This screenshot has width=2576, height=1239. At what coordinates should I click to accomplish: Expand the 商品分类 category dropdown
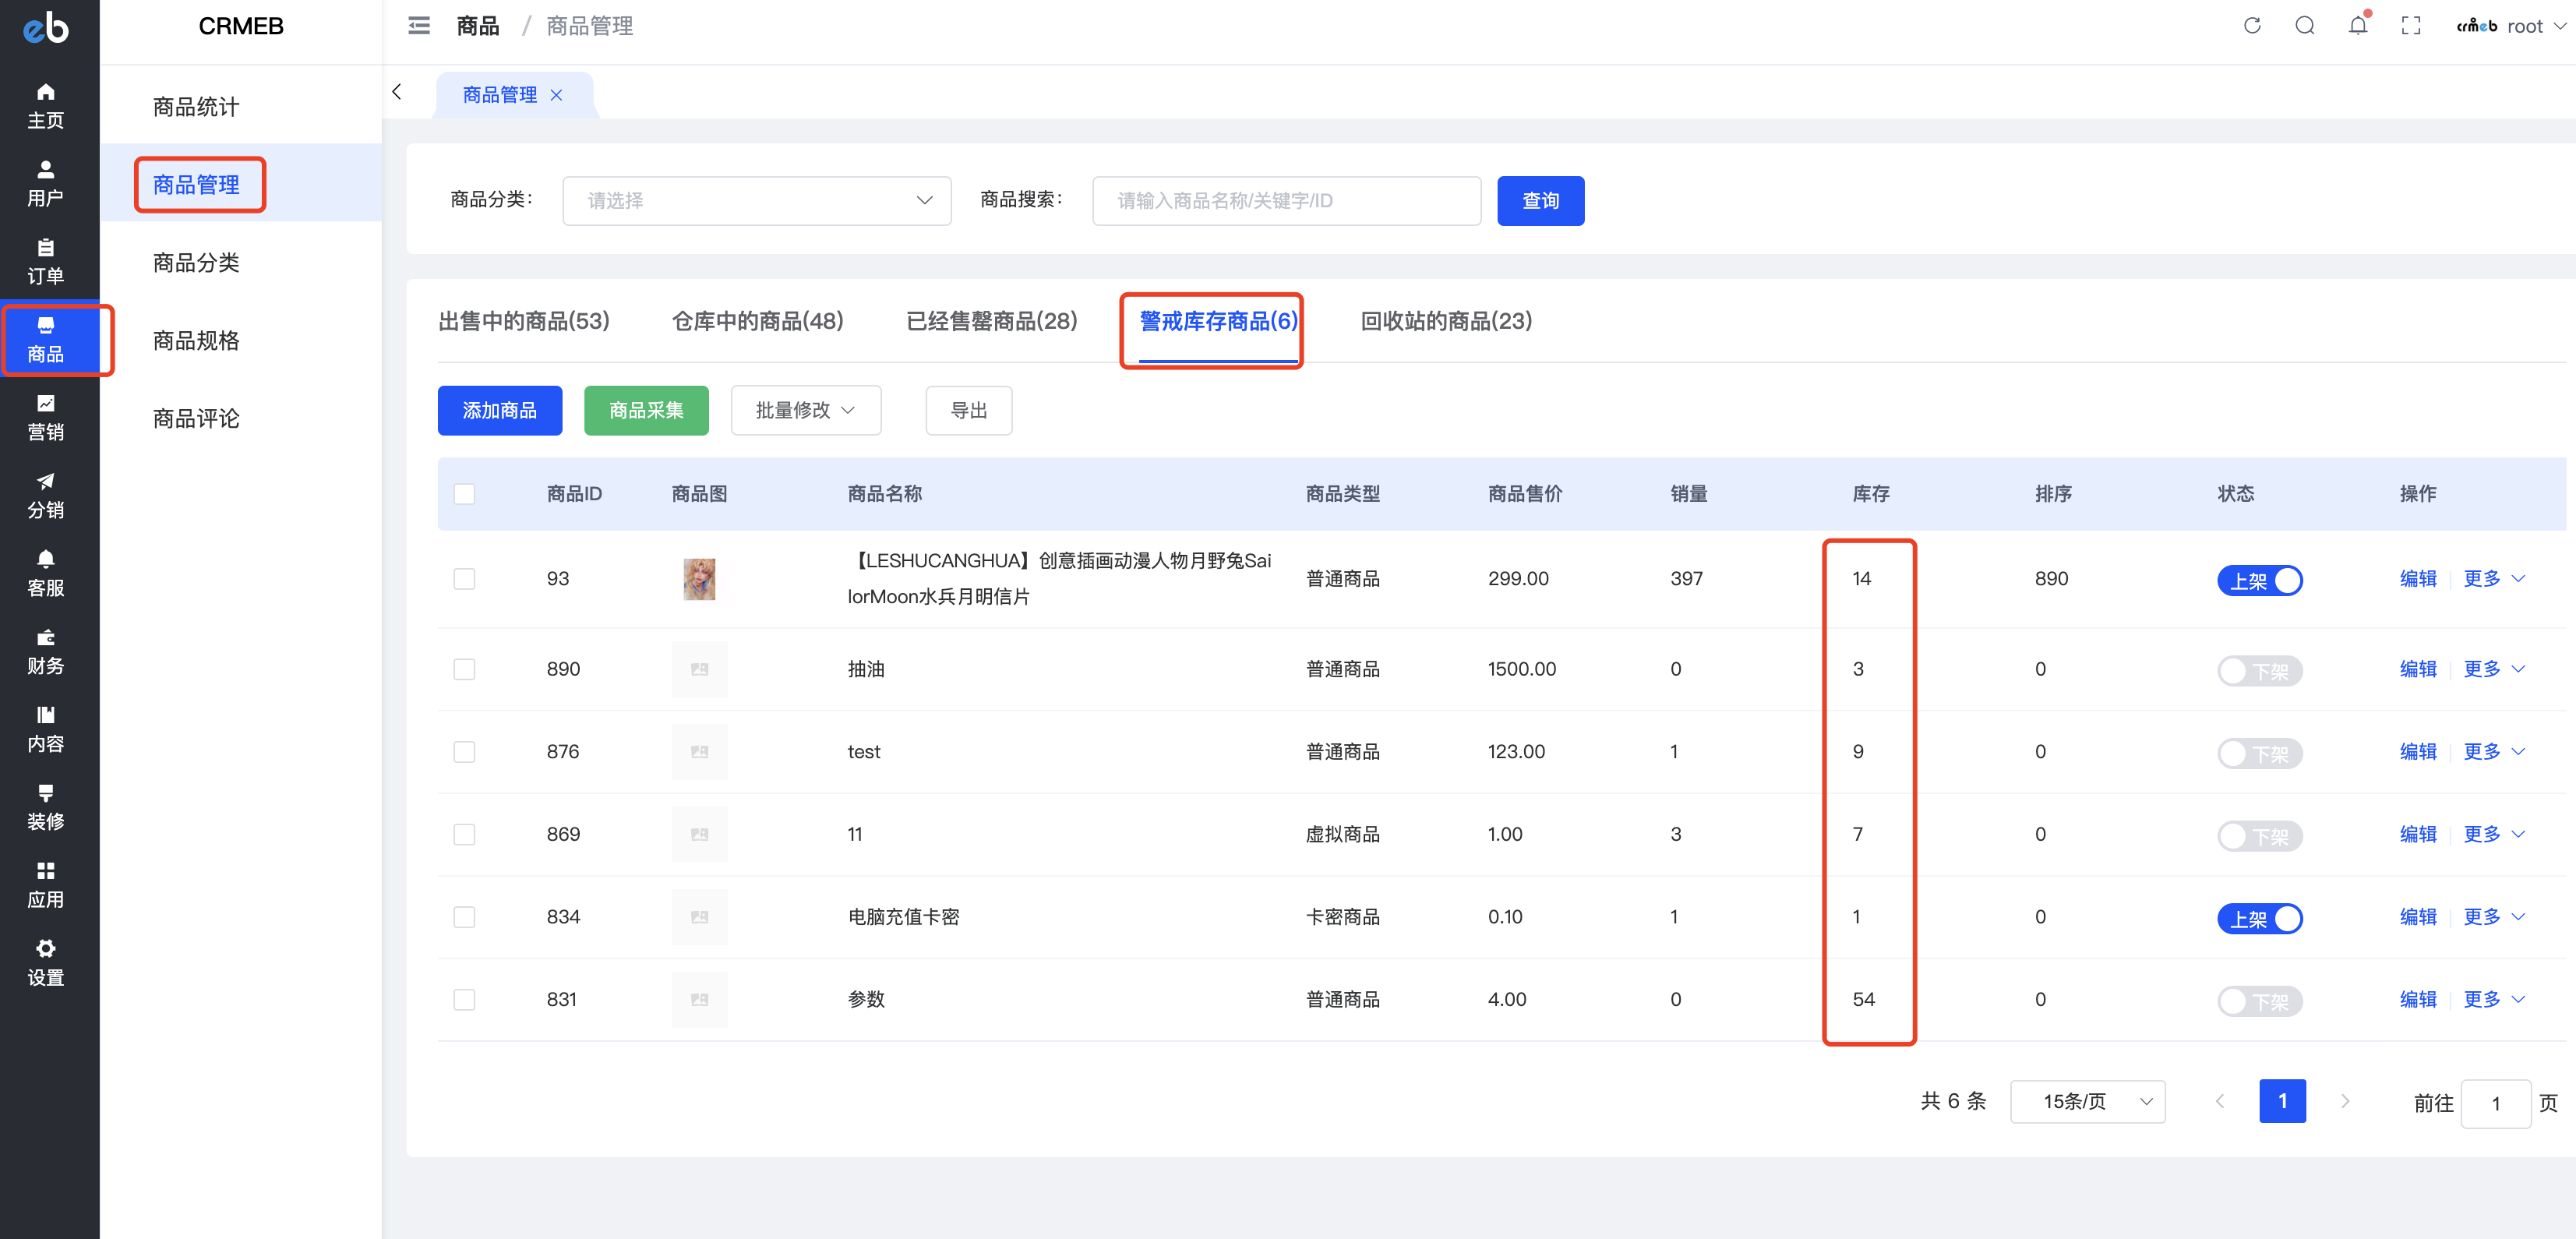coord(756,201)
